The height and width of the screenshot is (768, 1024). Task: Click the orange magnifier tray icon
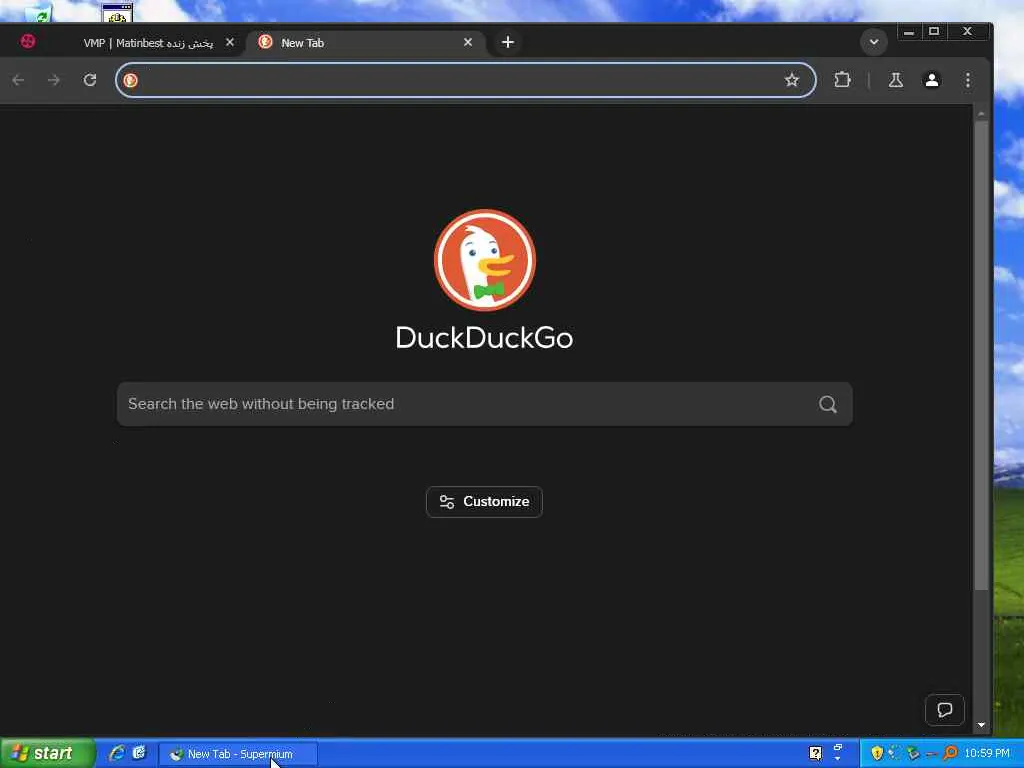[x=950, y=754]
